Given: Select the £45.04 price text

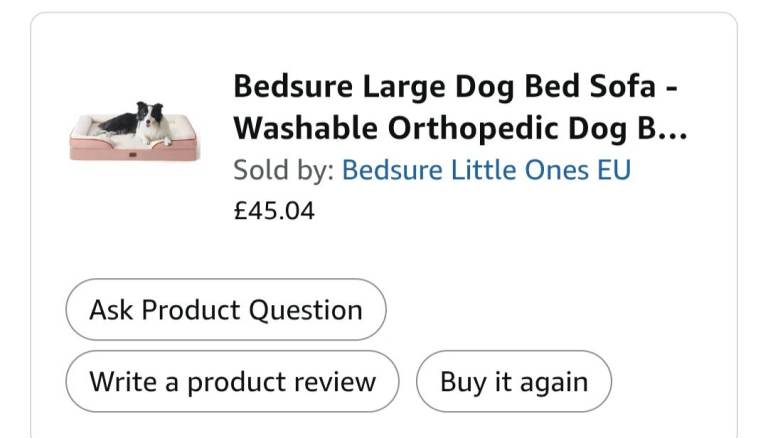Looking at the screenshot, I should (273, 211).
